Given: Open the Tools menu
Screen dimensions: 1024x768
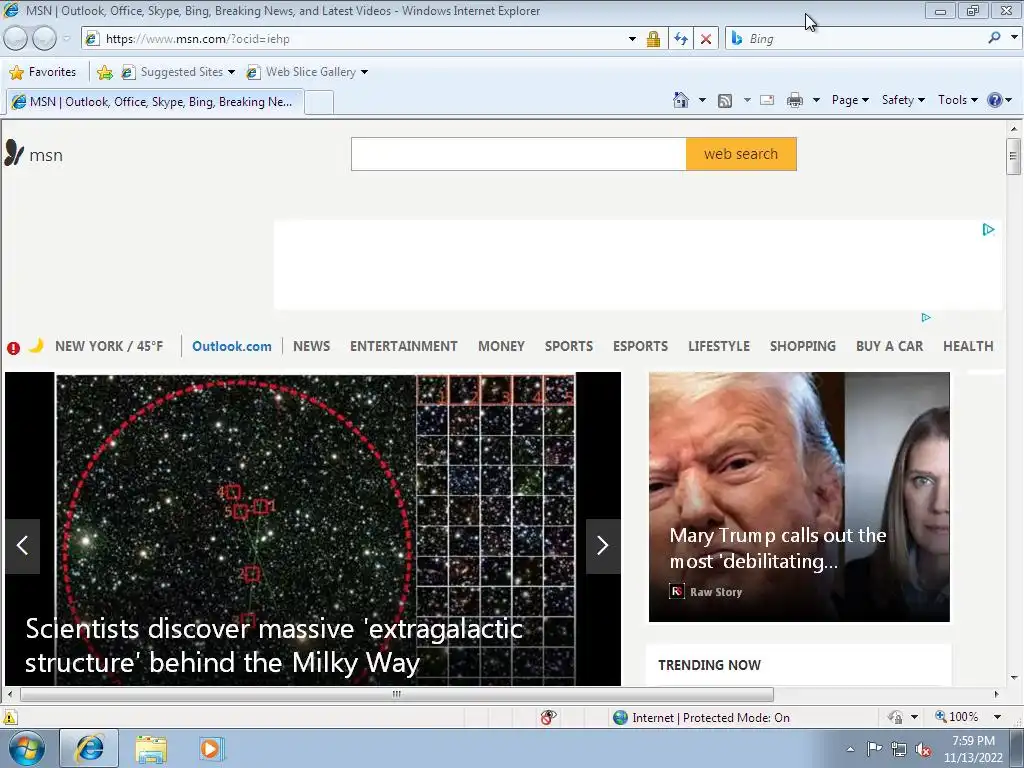Looking at the screenshot, I should 957,100.
